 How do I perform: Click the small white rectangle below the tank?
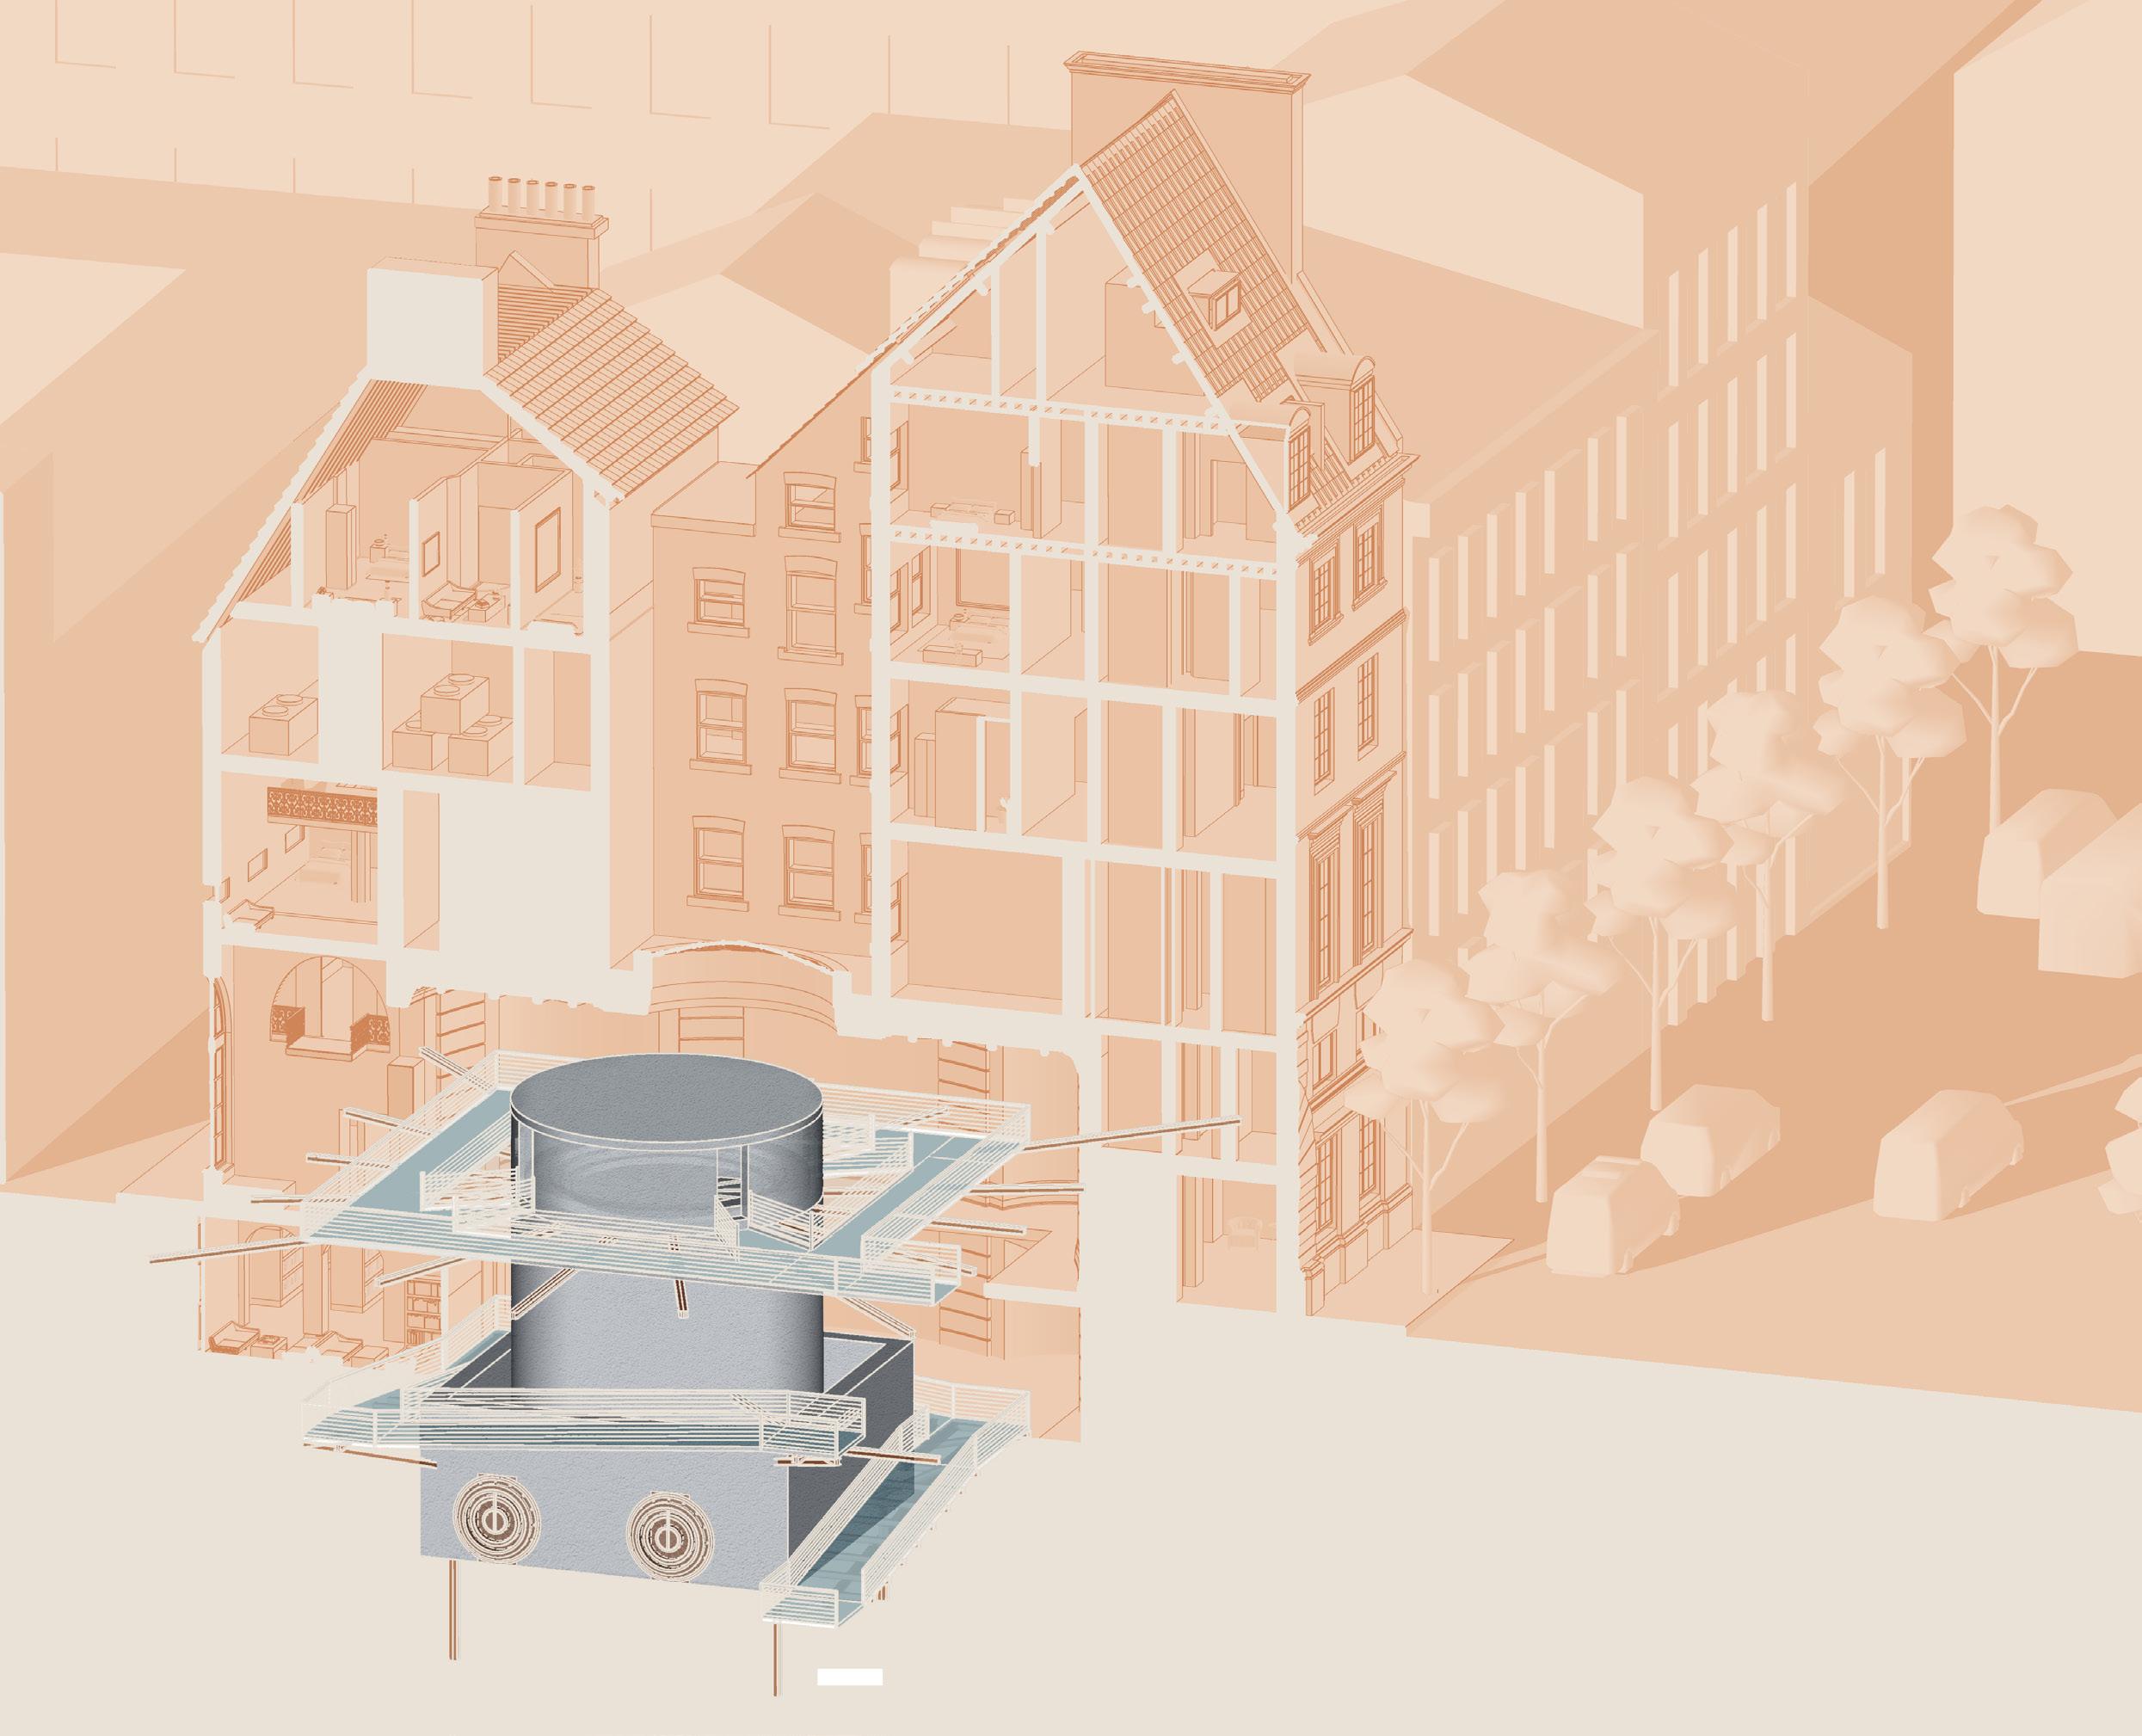pos(849,1677)
